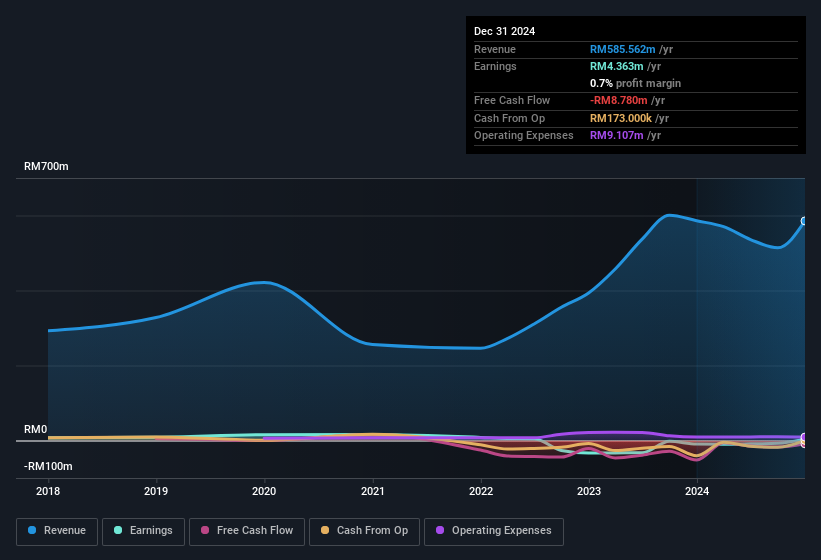Viewport: 821px width, 560px height.
Task: Click the 2024 x-axis label
Action: (697, 491)
